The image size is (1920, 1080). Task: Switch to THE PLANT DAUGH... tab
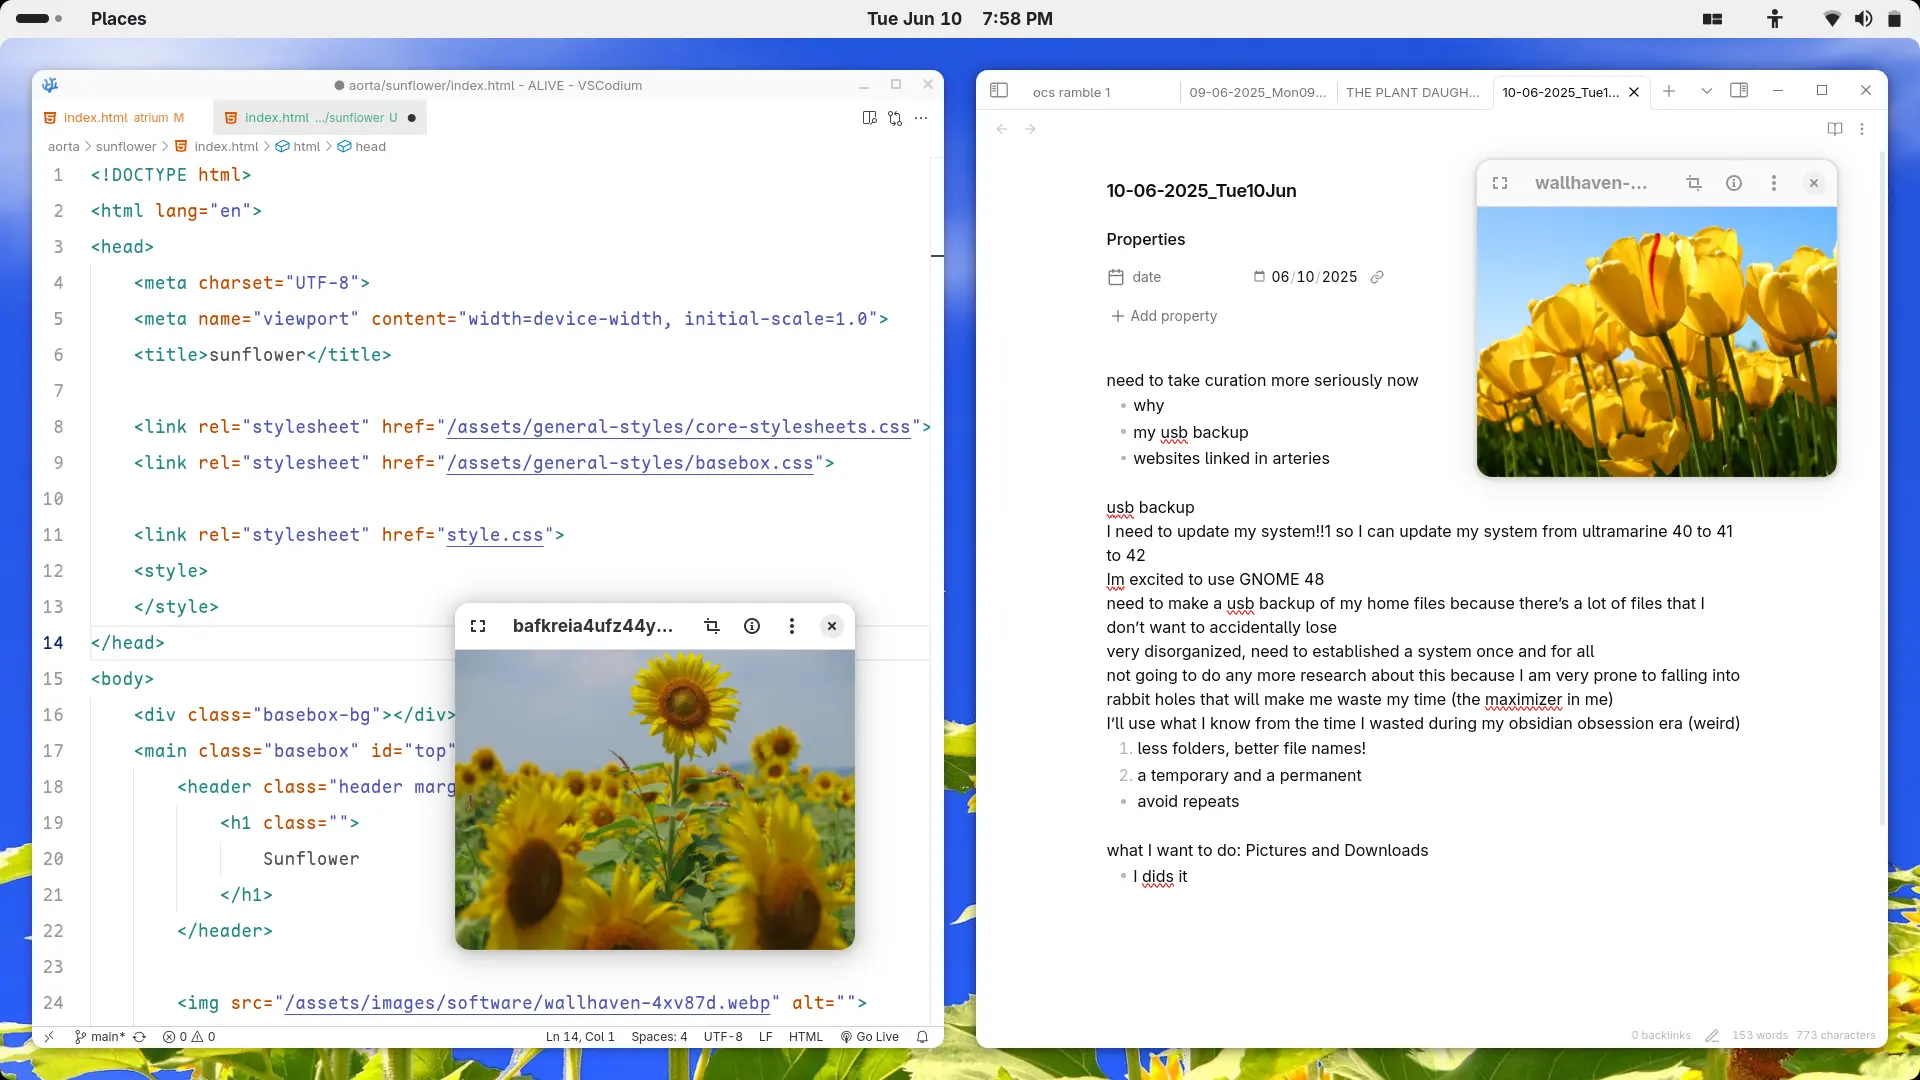[x=1413, y=92]
